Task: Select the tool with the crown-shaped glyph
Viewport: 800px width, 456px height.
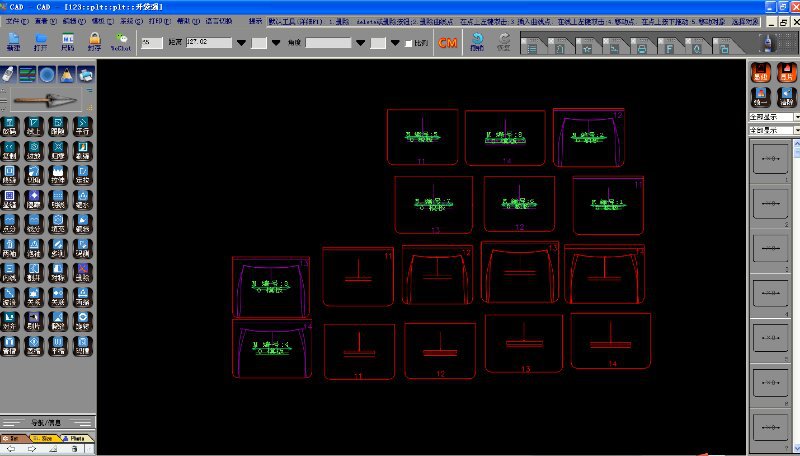Action: click(x=58, y=175)
